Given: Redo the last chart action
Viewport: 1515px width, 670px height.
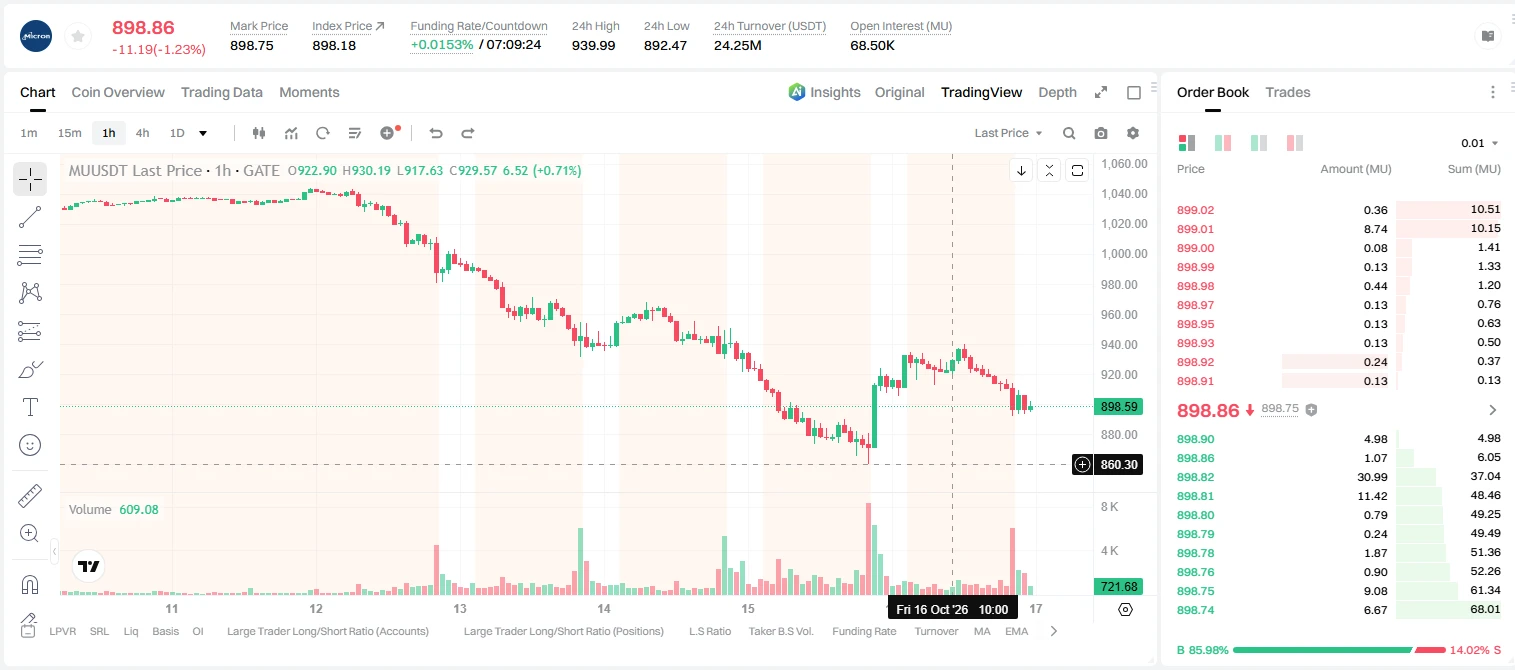Looking at the screenshot, I should click(467, 133).
